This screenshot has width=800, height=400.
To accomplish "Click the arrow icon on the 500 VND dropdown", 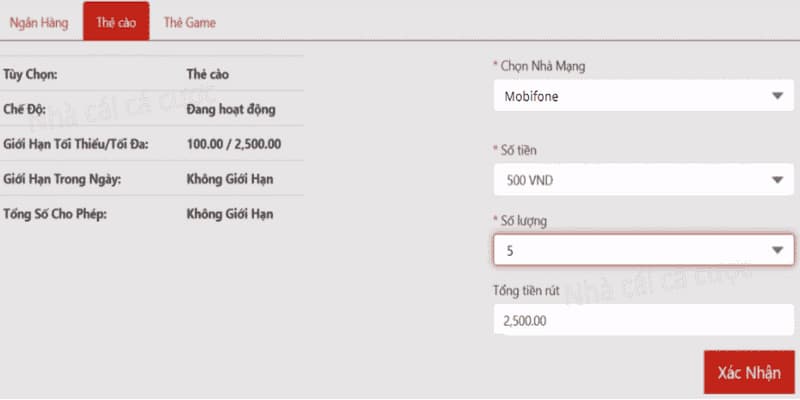I will pyautogui.click(x=777, y=180).
